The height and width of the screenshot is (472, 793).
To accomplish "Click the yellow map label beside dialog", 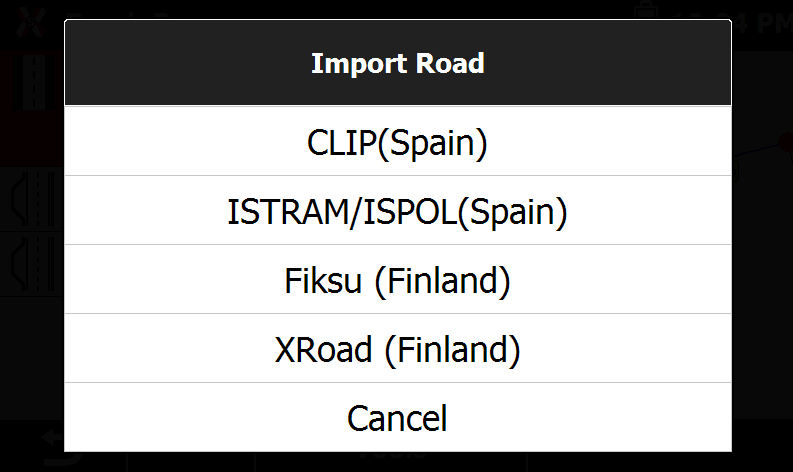I will click(736, 171).
